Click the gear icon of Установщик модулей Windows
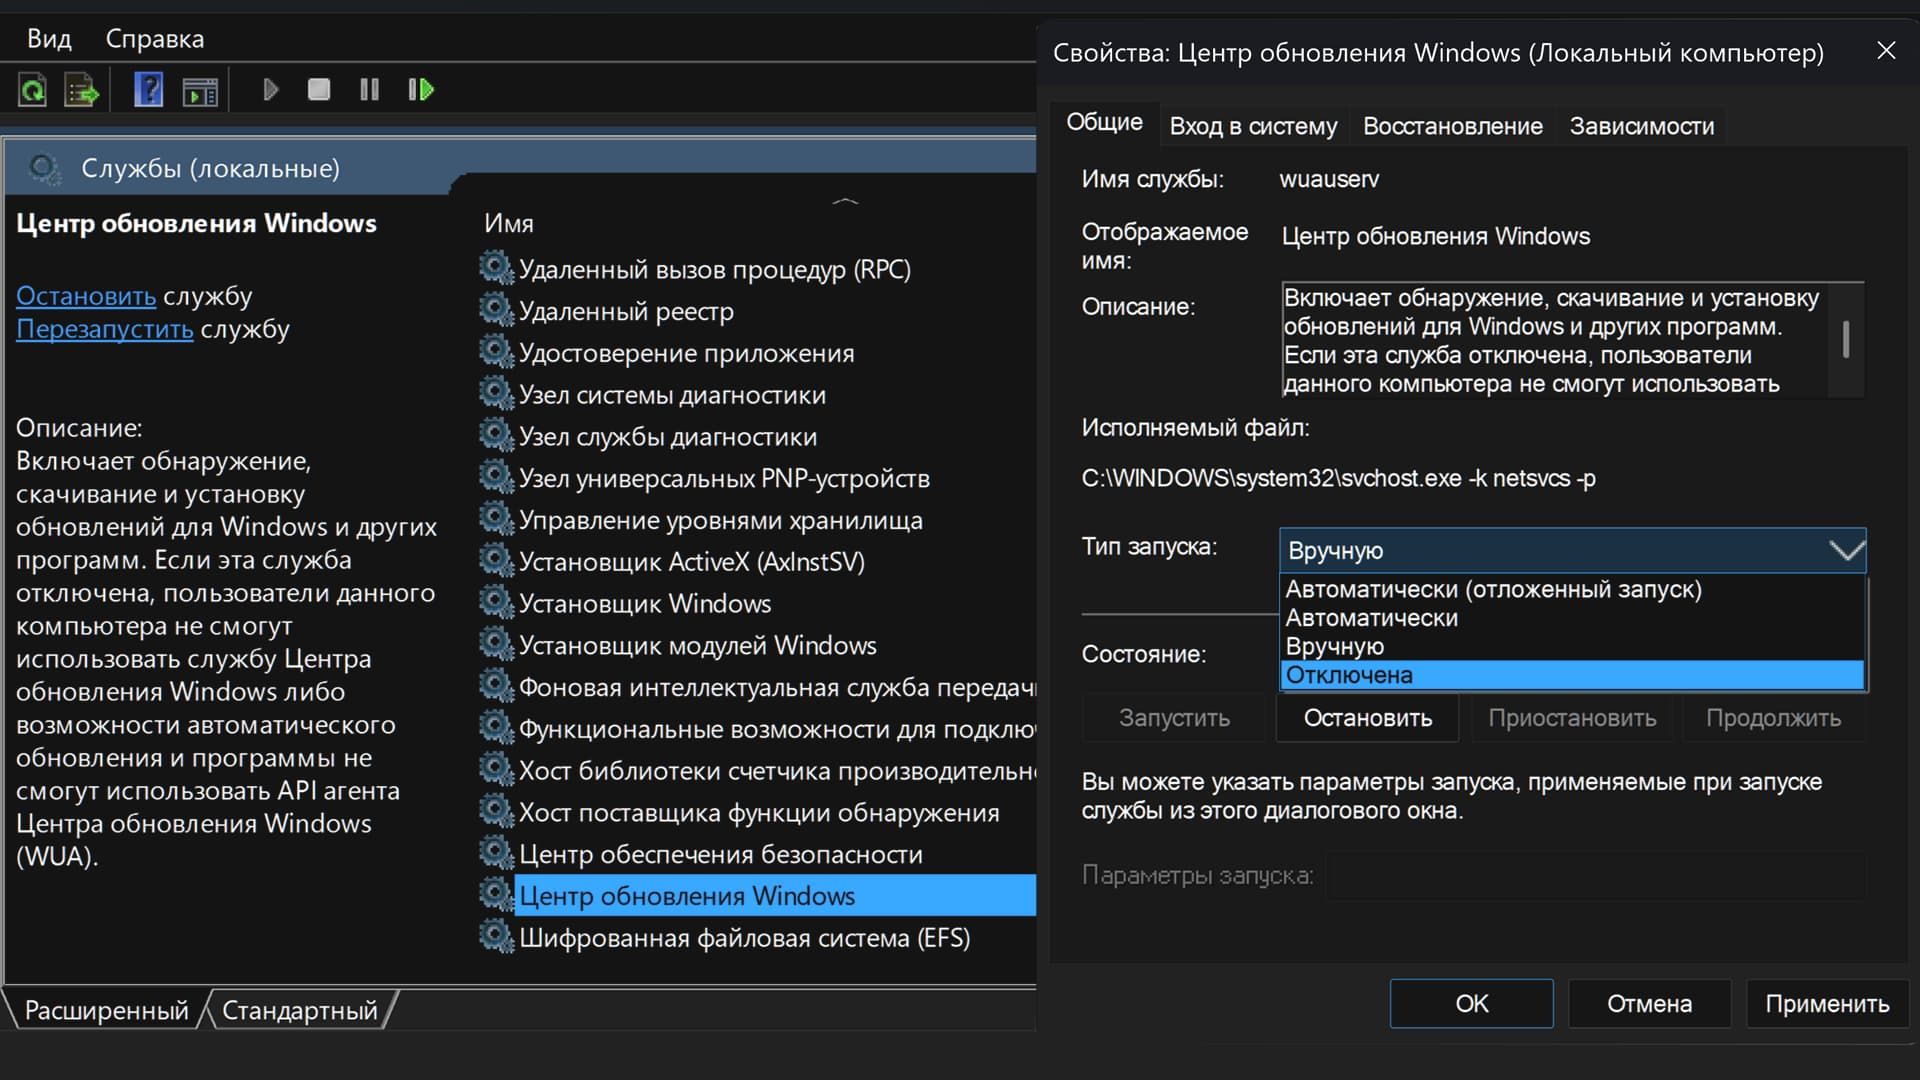Viewport: 1920px width, 1080px height. tap(496, 645)
